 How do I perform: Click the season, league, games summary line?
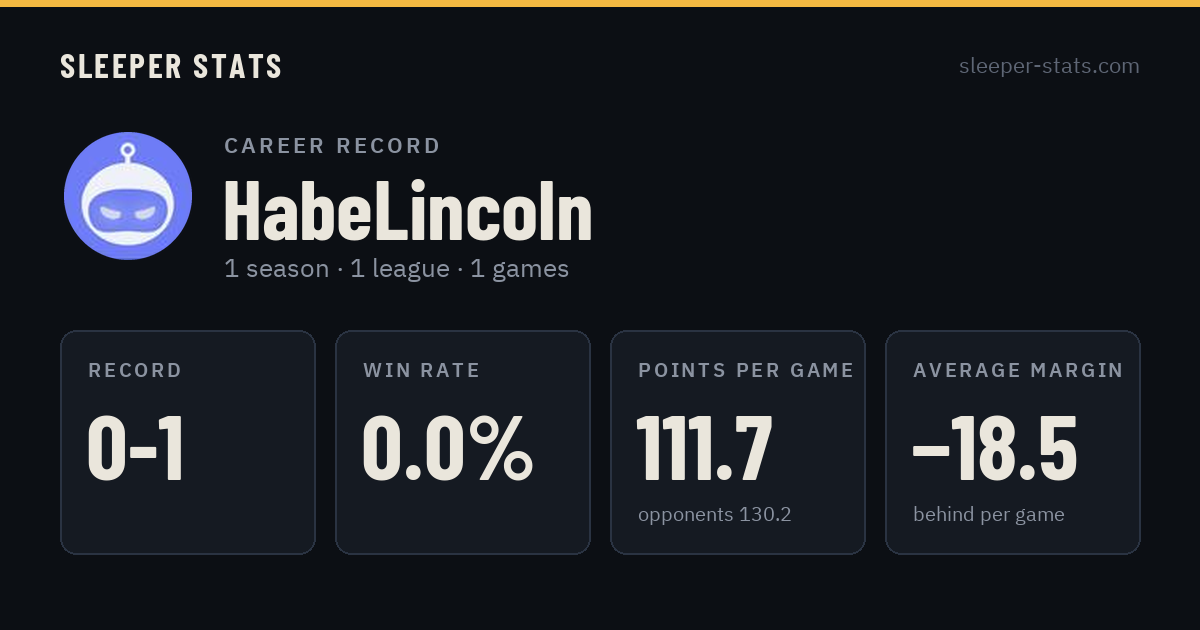tap(396, 269)
